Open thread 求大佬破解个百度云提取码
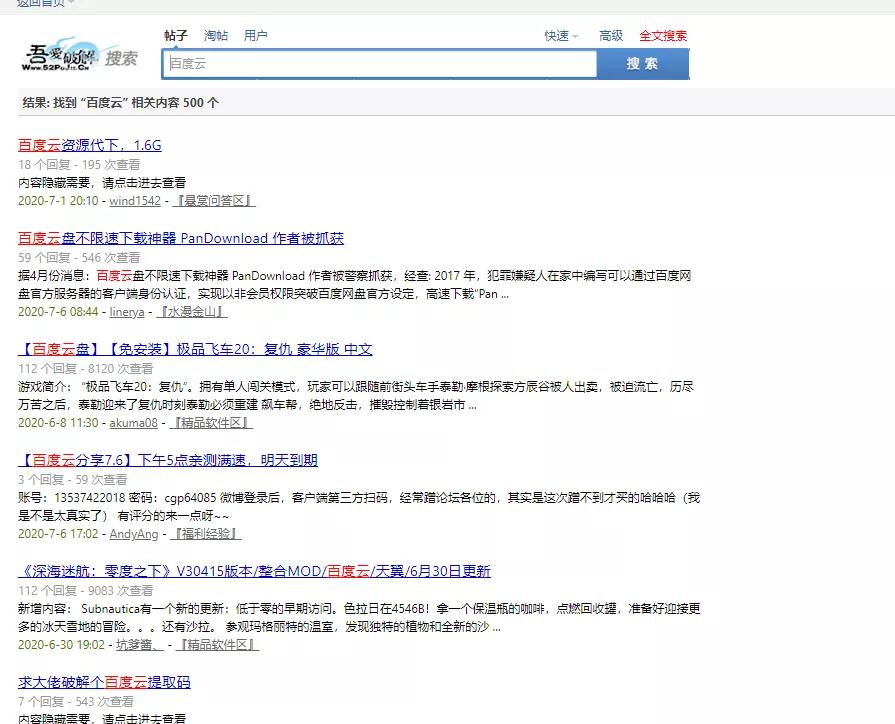Viewport: 895px width, 724px height. pos(104,682)
